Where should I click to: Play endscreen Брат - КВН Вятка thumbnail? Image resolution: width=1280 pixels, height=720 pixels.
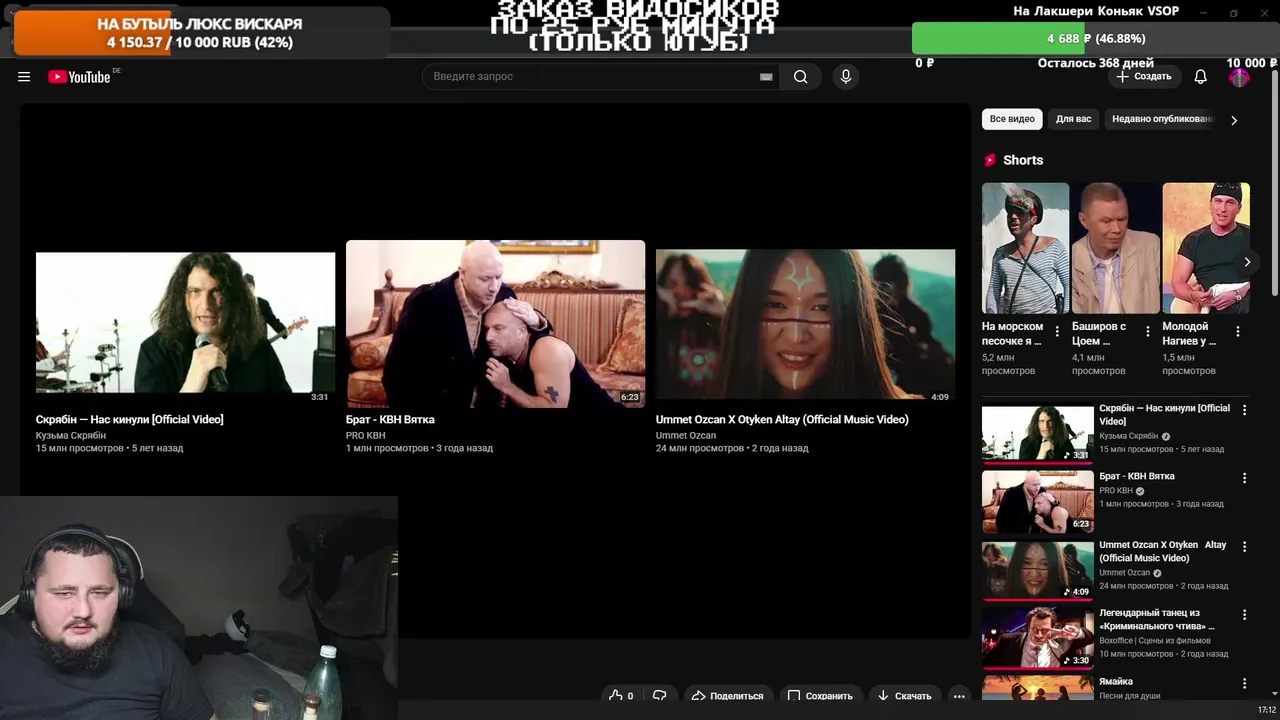(x=495, y=323)
